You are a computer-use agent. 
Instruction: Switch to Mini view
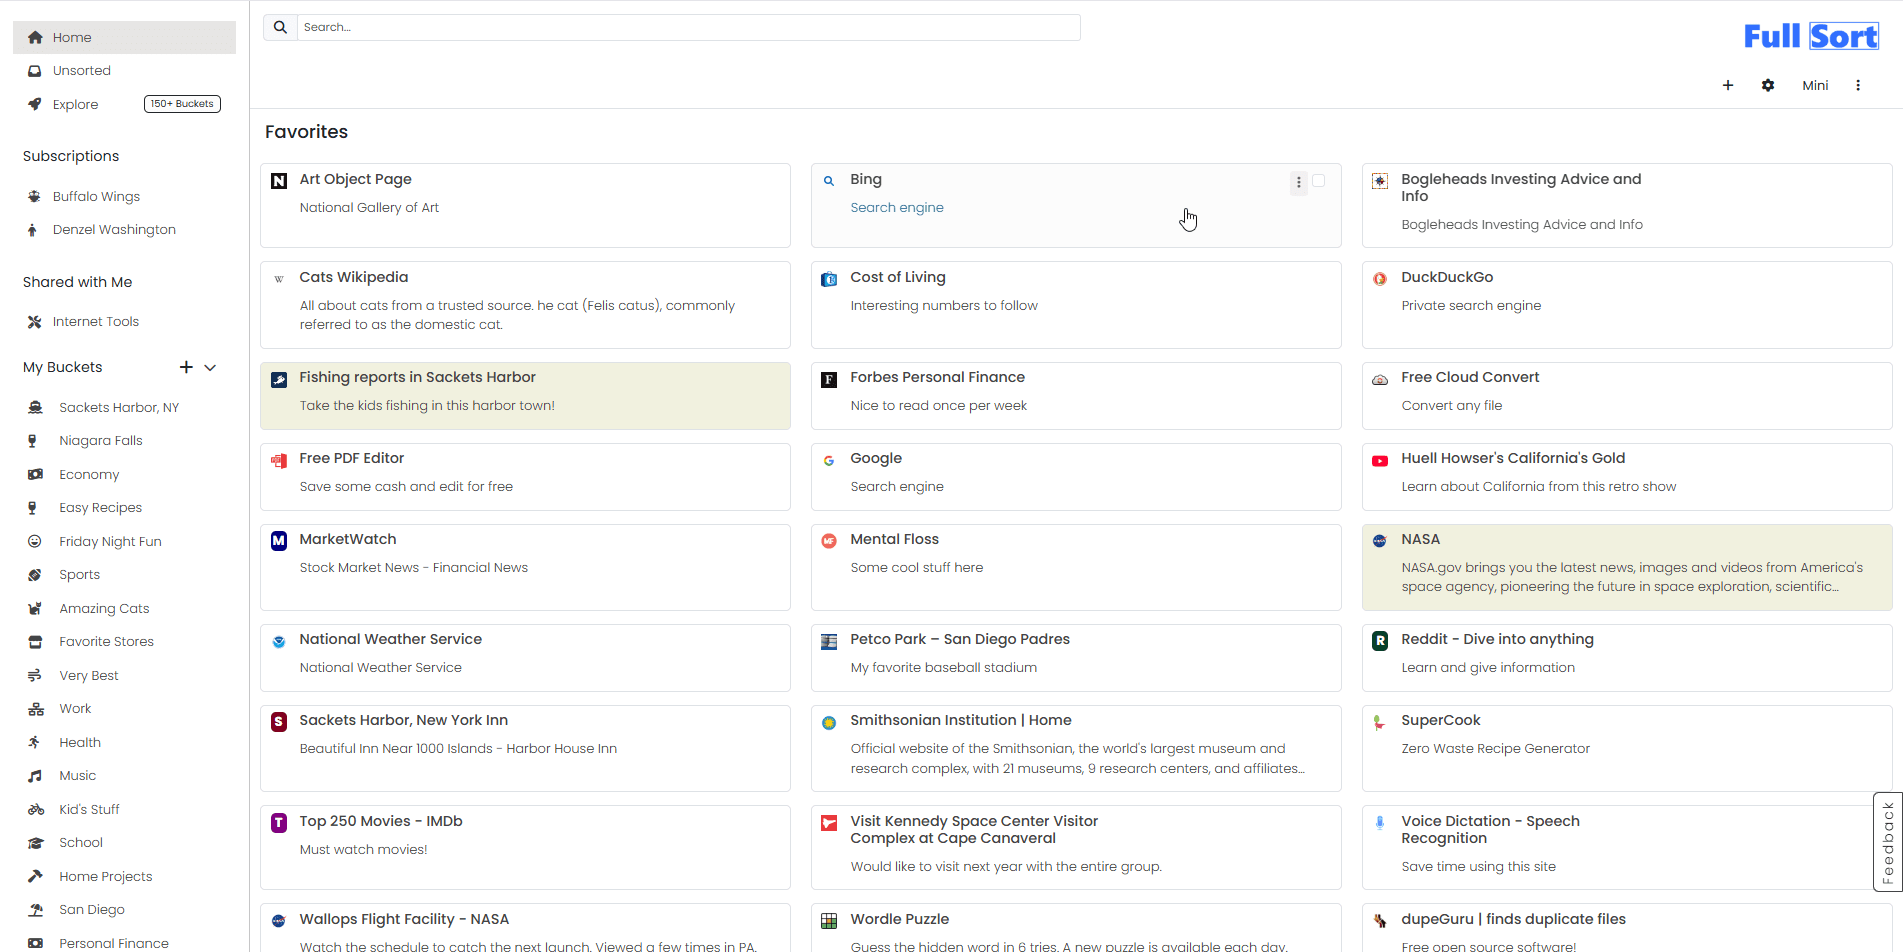click(1815, 85)
